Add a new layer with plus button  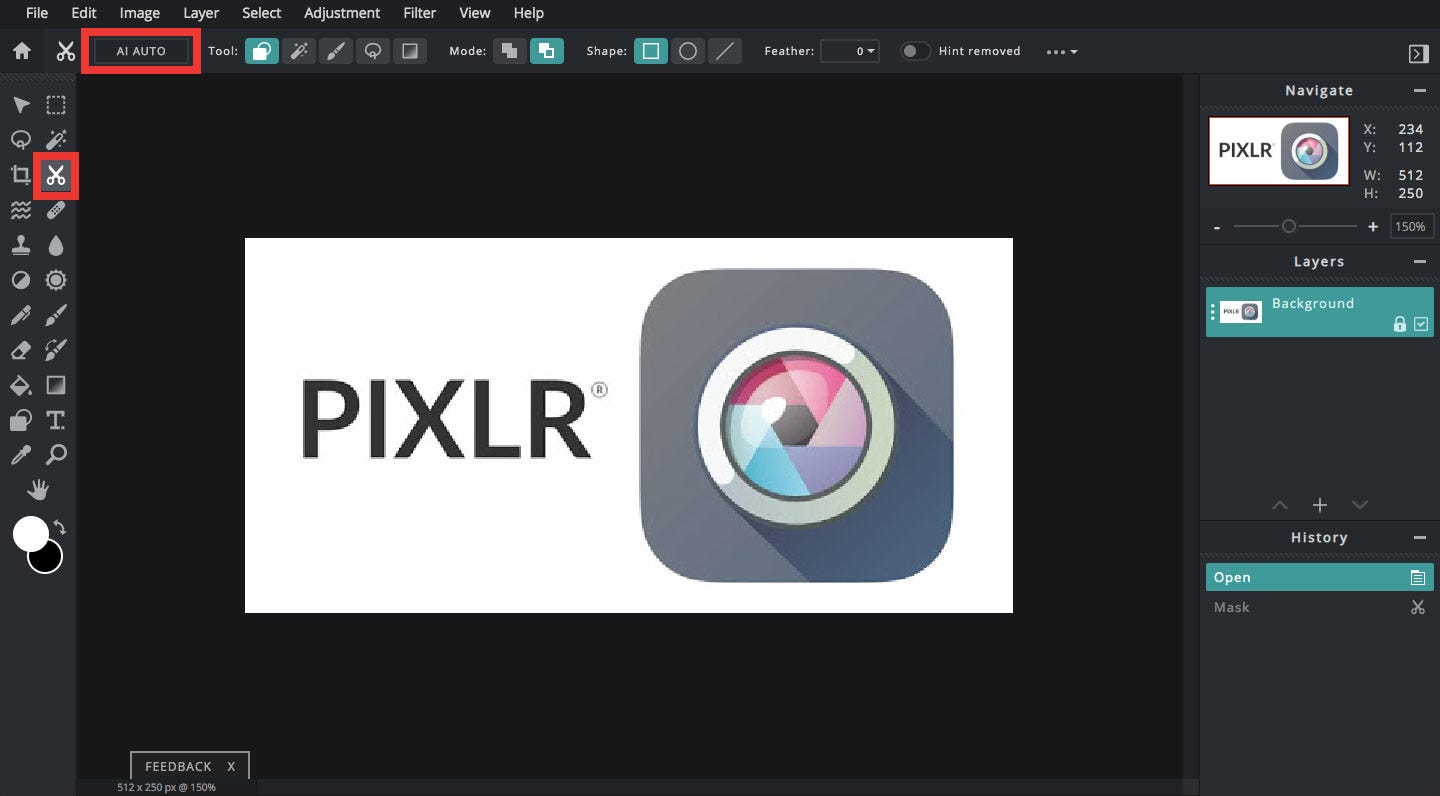[x=1320, y=505]
